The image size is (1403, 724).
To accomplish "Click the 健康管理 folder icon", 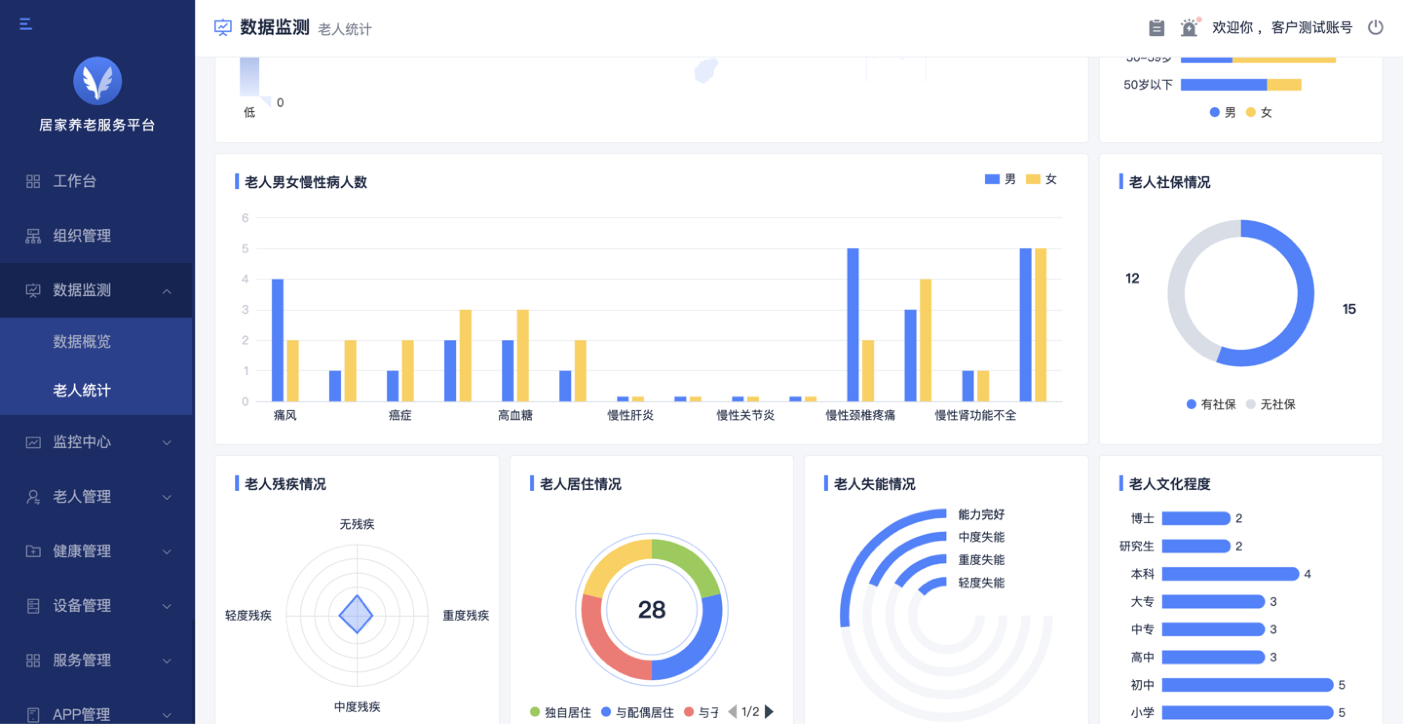I will 33,551.
